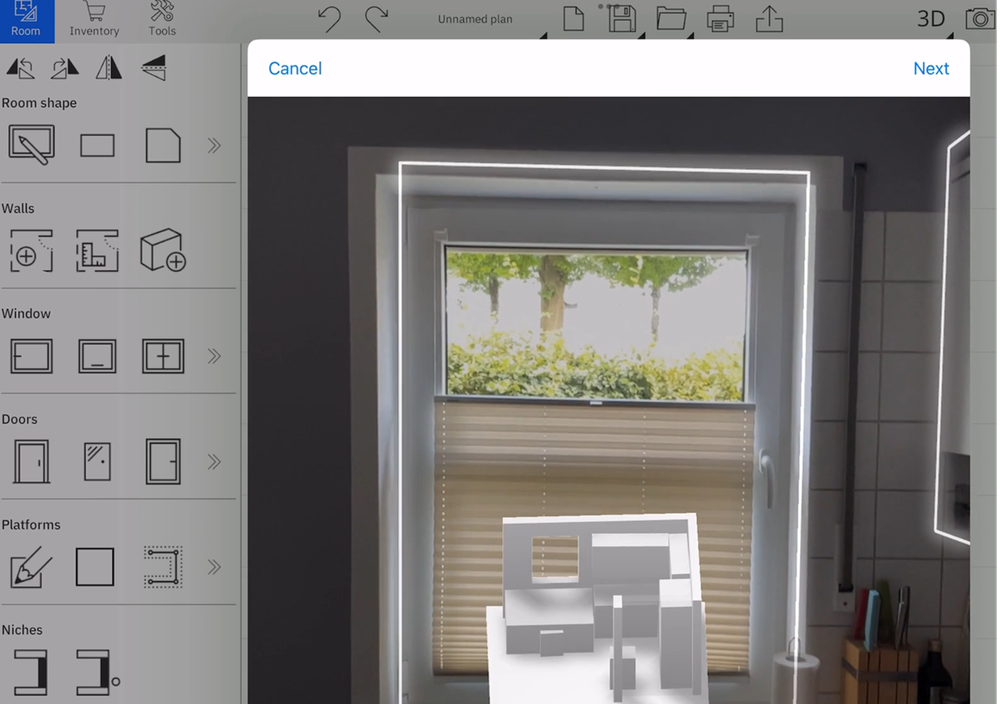Insert the glass door
The height and width of the screenshot is (704, 1000).
click(97, 461)
